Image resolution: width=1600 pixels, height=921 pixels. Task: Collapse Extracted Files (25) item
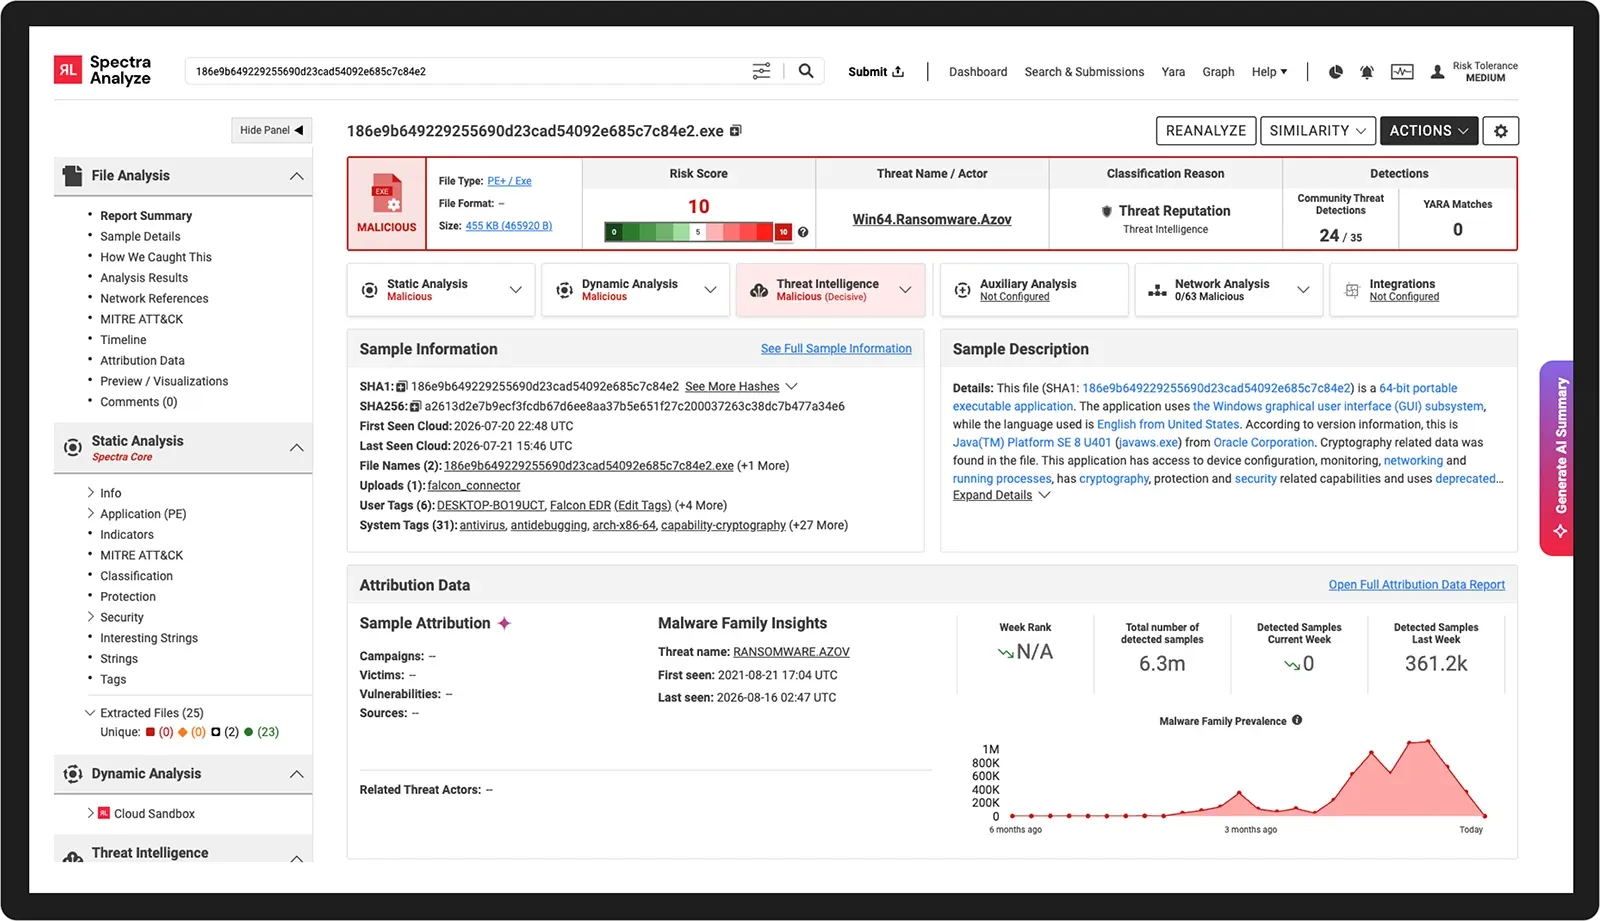coord(90,713)
